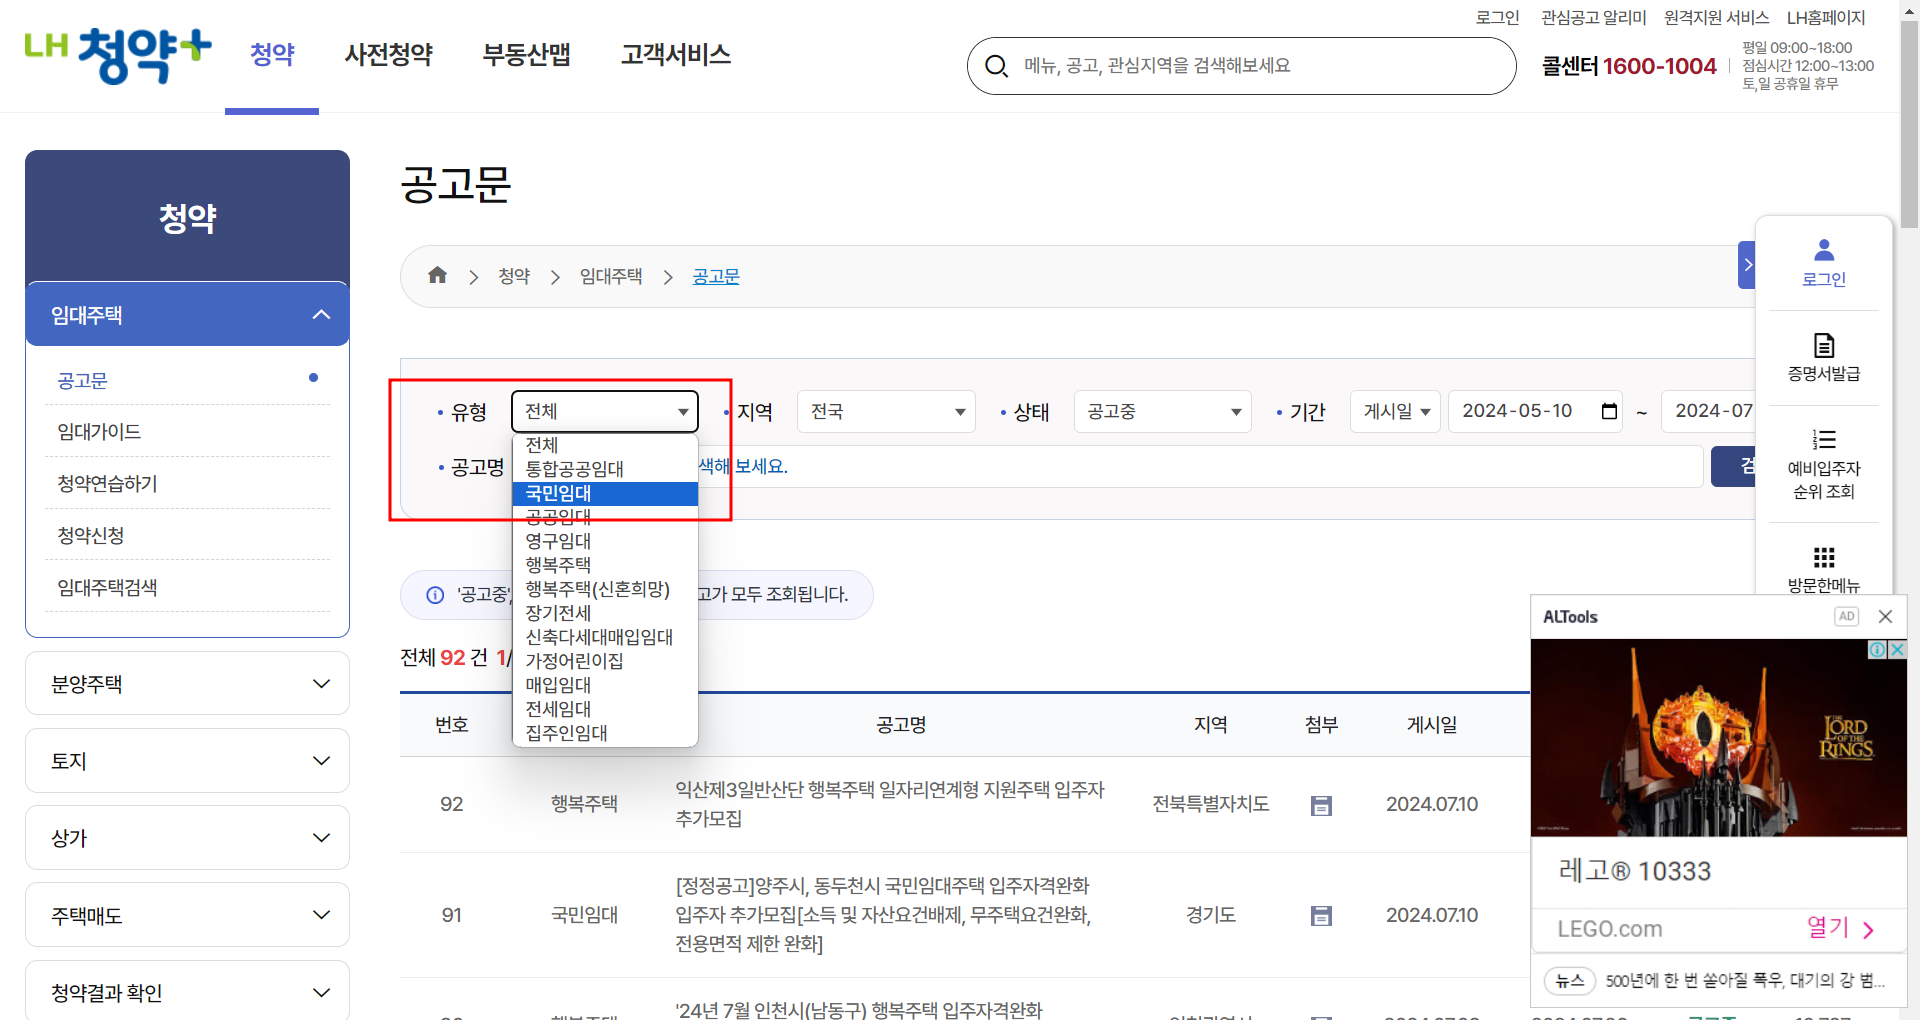Screen dimensions: 1920x1020
Task: Expand the 분양주택 sidebar section
Action: coord(187,683)
